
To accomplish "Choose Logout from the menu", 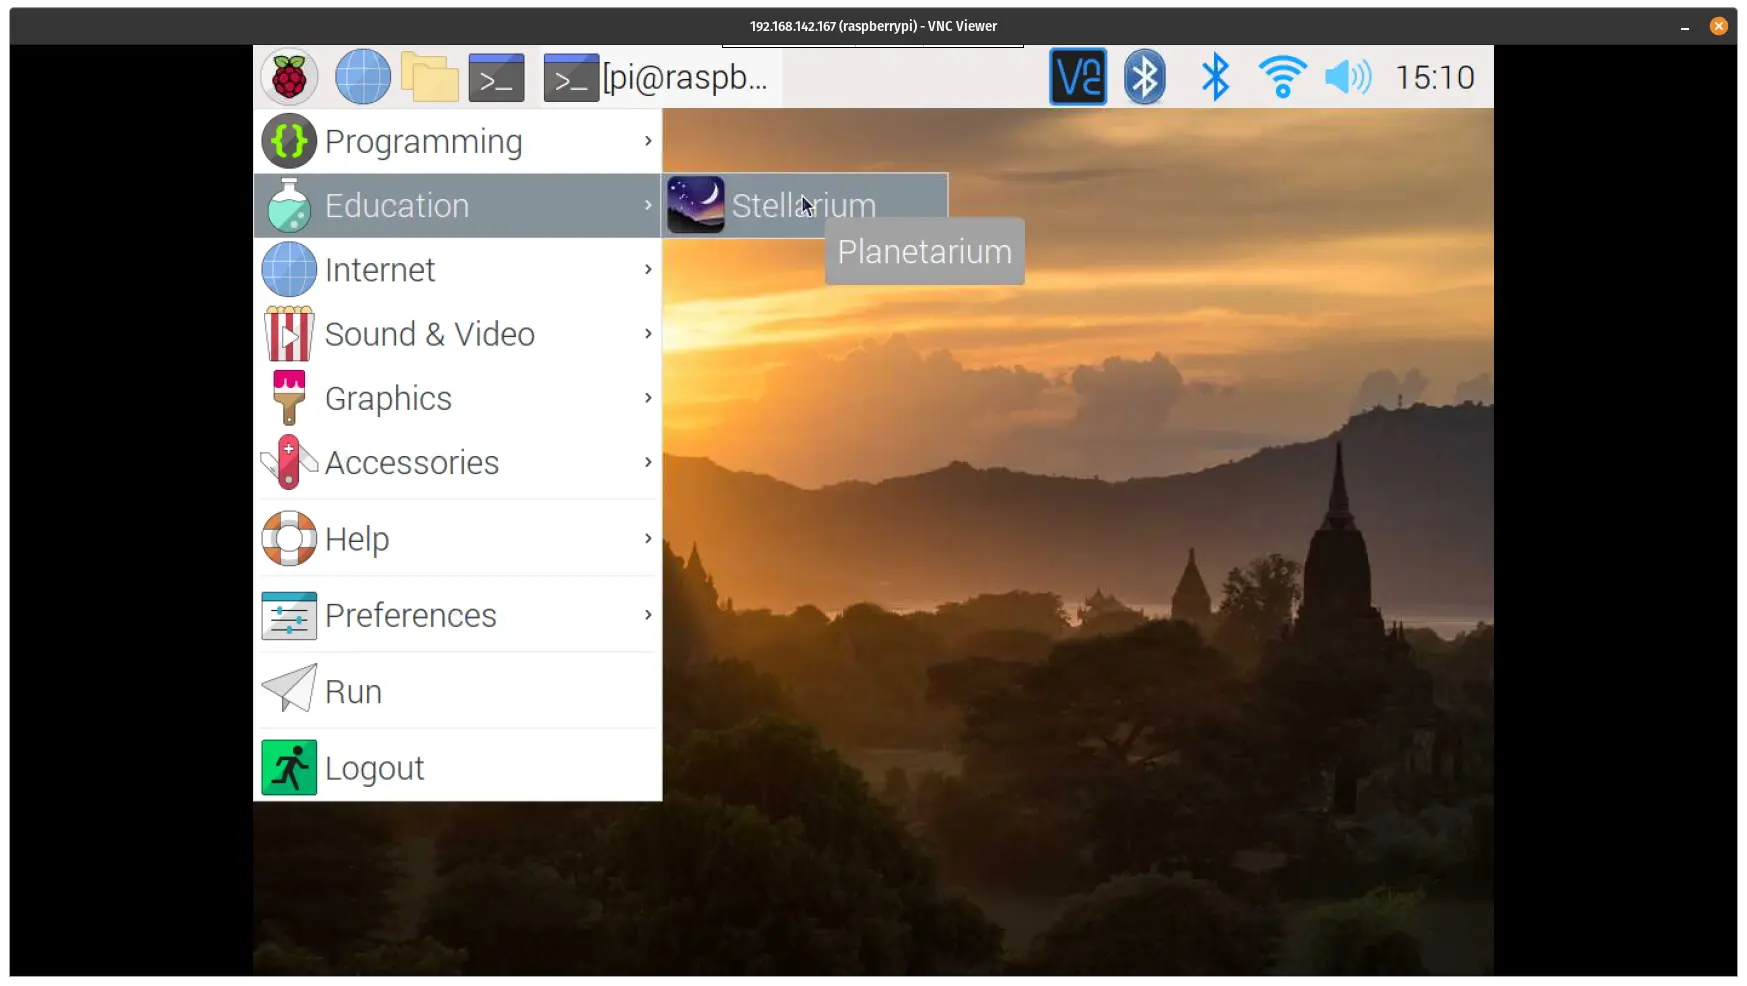I will click(x=457, y=768).
